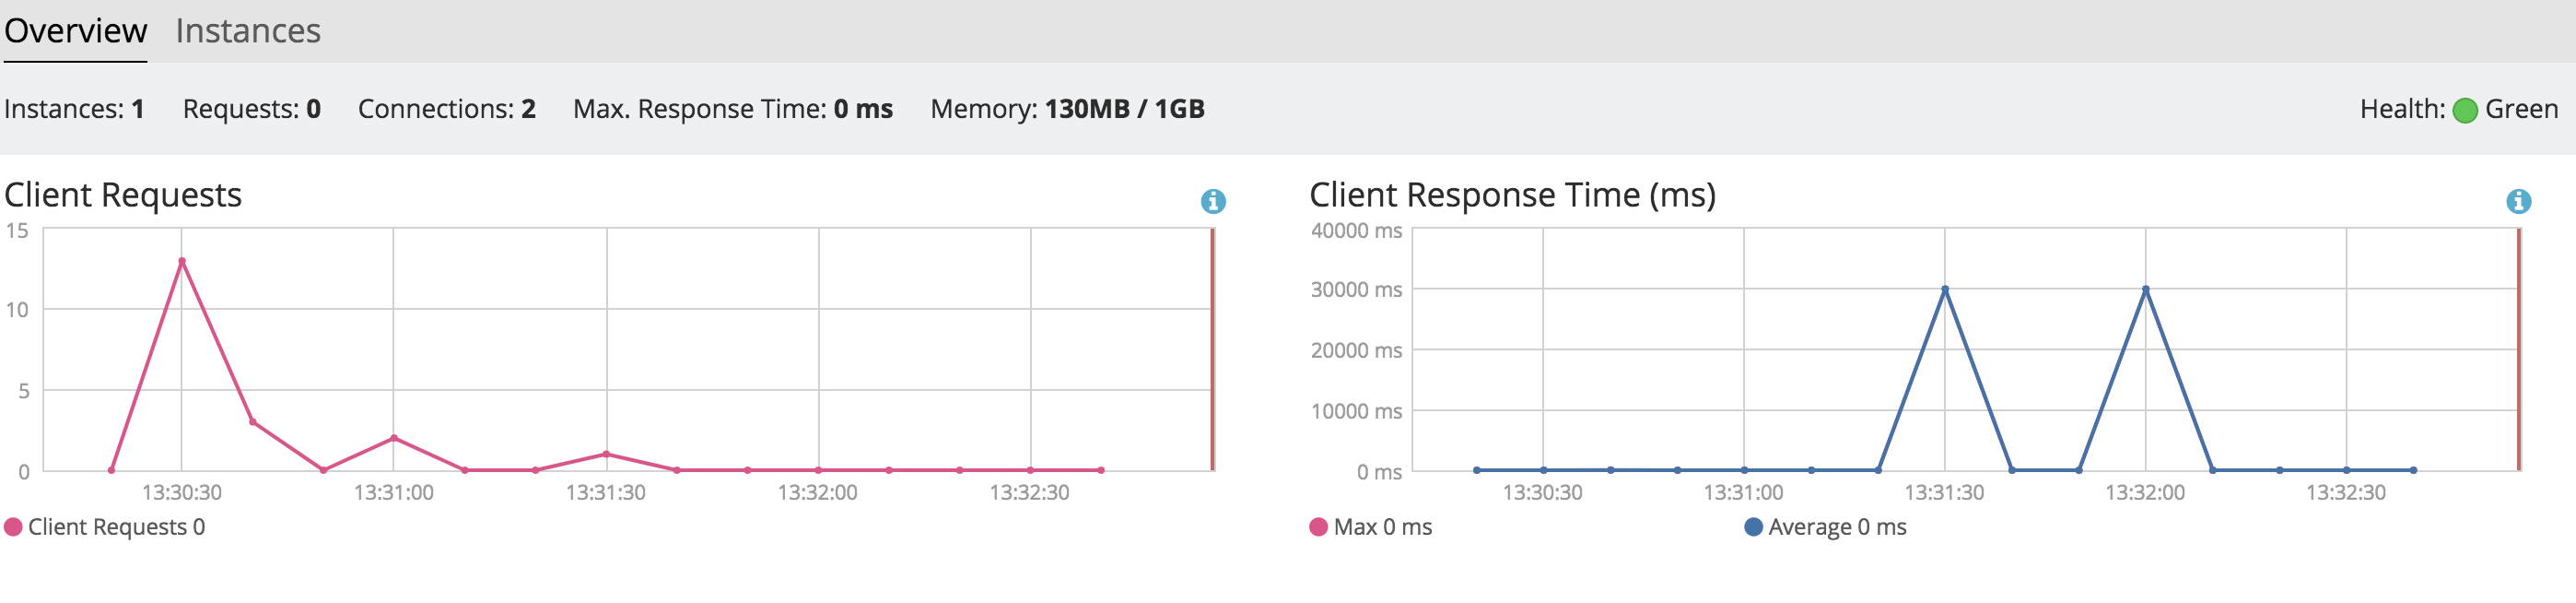This screenshot has width=2576, height=603.
Task: Switch to the Instances tab
Action: pyautogui.click(x=248, y=31)
